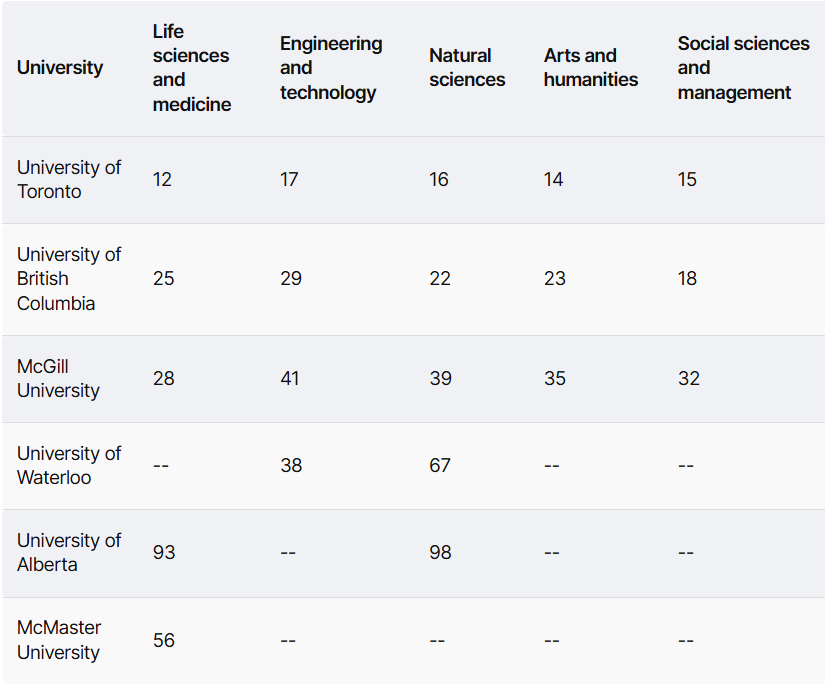Click the Life sciences and medicine header
This screenshot has height=694, width=825.
[x=191, y=68]
